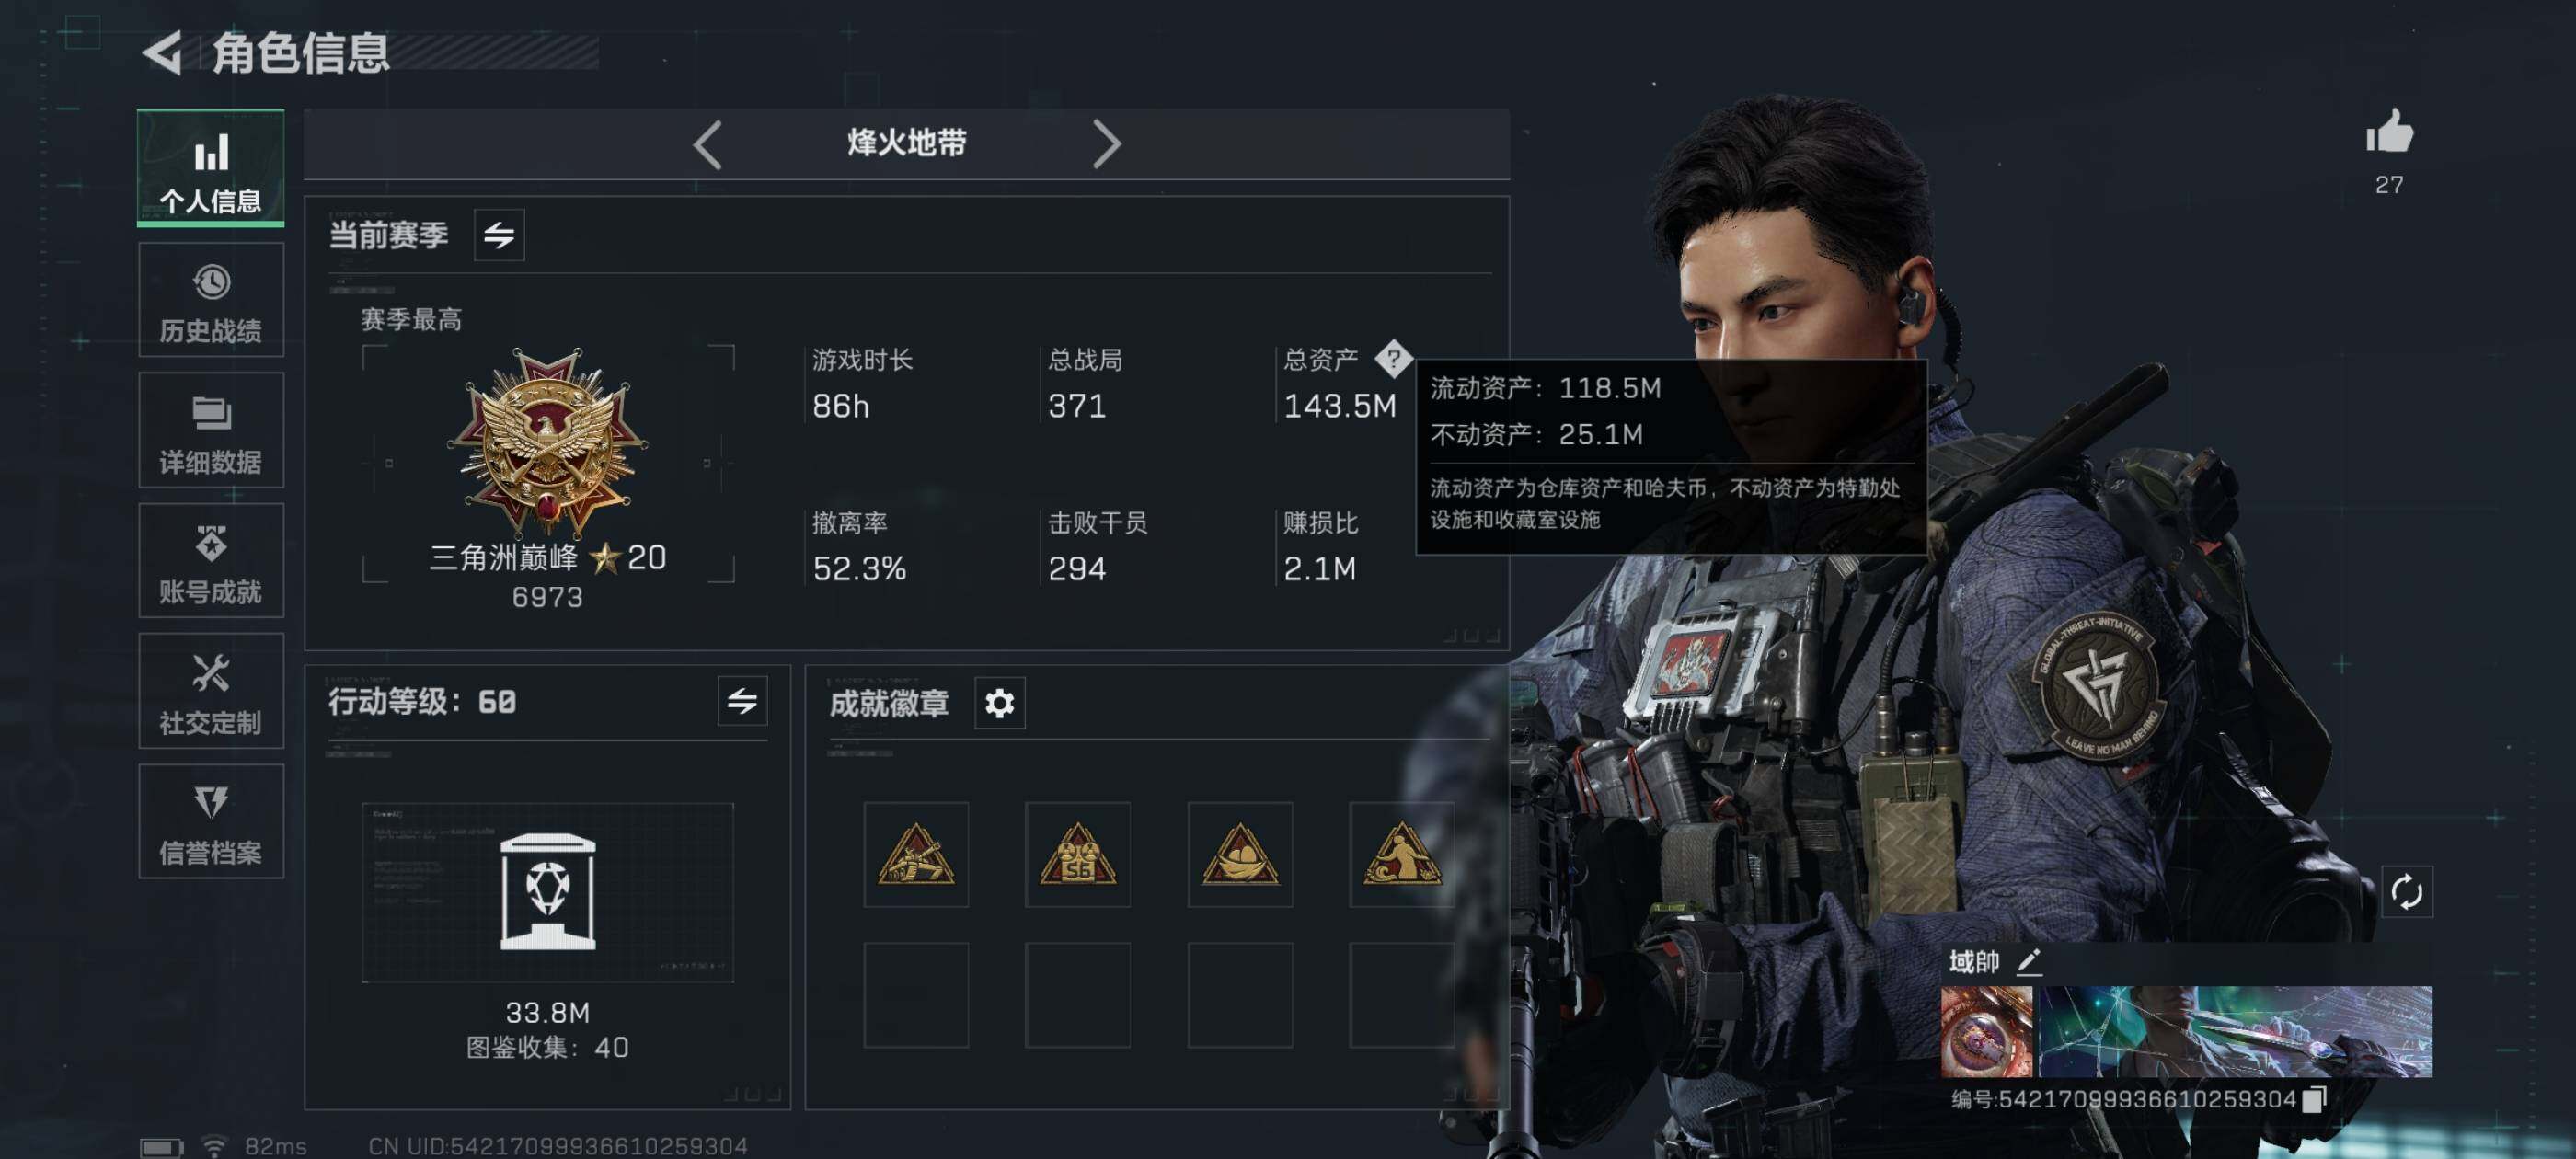2576x1159 pixels.
Task: Go back using the arrow beside 角色信息
Action: point(162,52)
